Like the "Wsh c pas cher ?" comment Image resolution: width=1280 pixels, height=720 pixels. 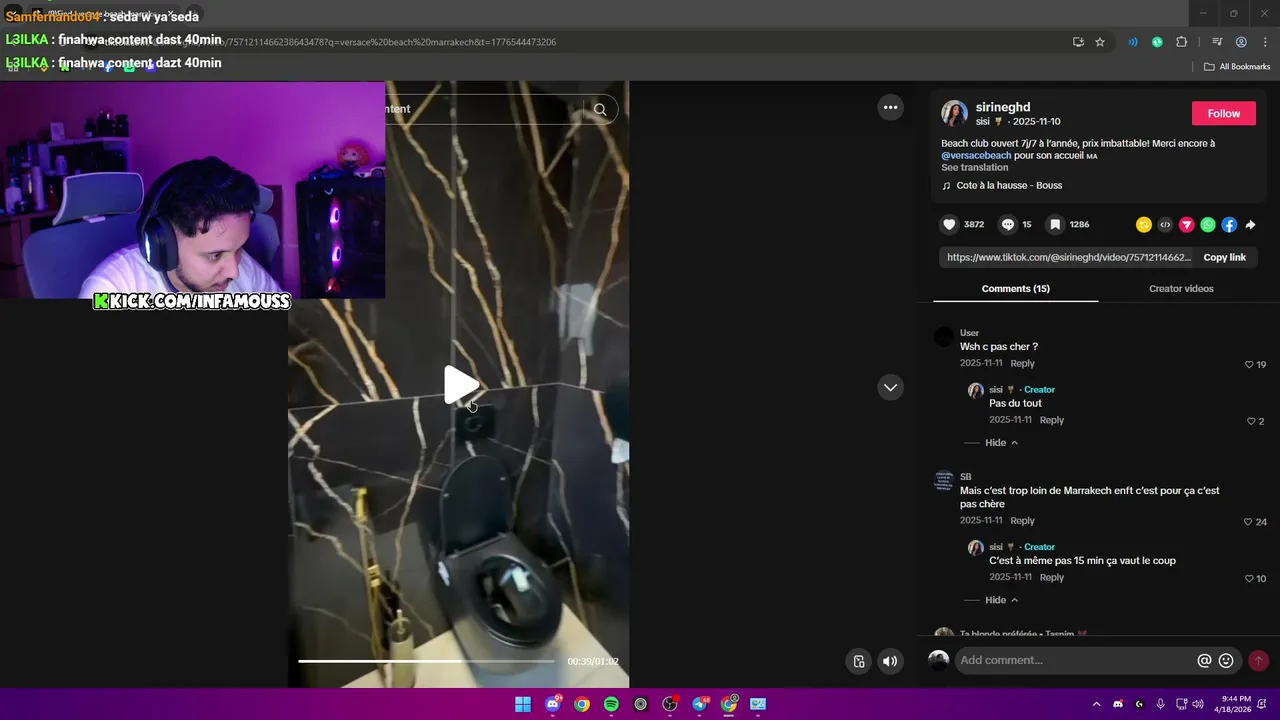pyautogui.click(x=1249, y=364)
